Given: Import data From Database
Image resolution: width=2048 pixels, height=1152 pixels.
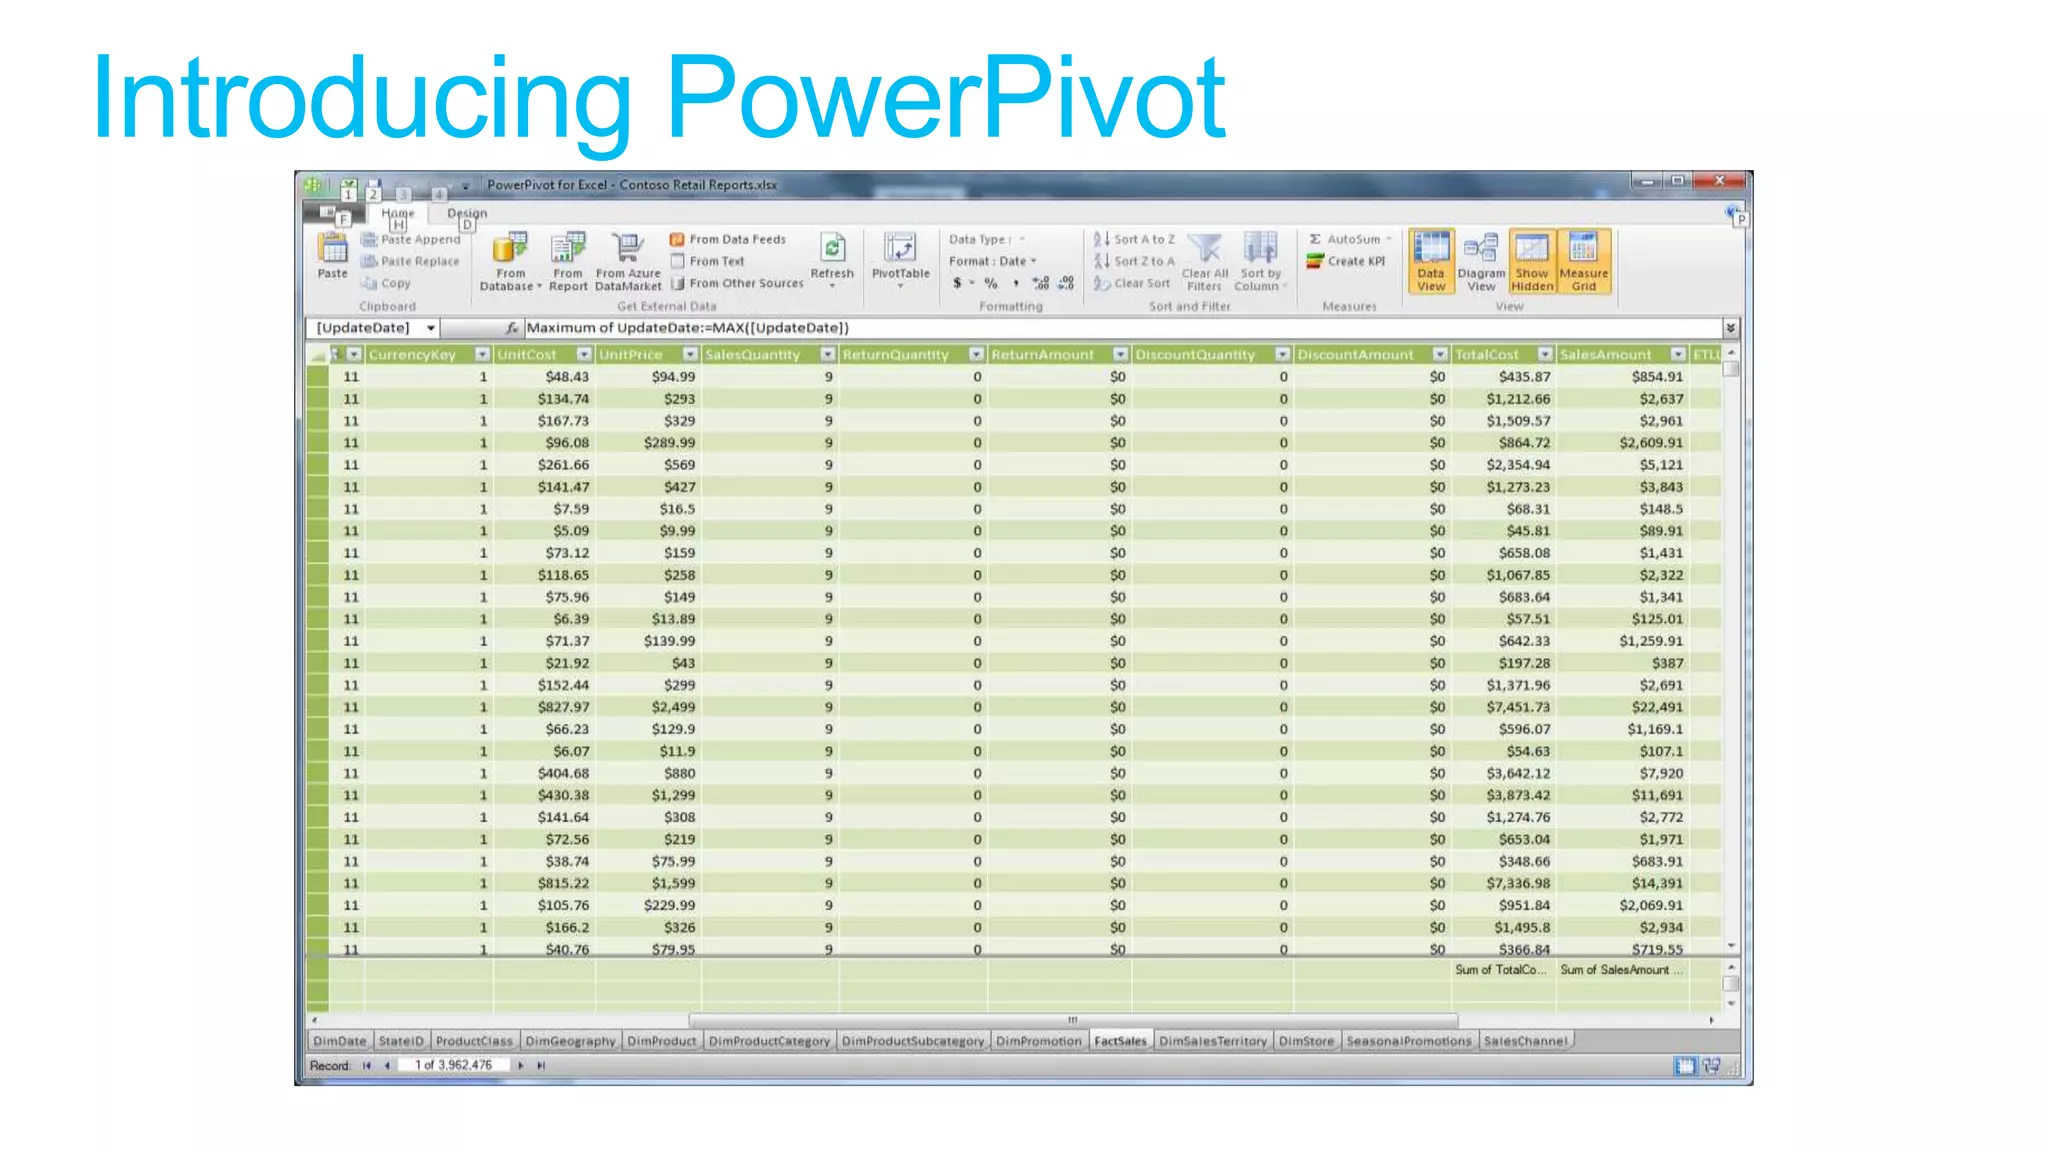Looking at the screenshot, I should (510, 262).
